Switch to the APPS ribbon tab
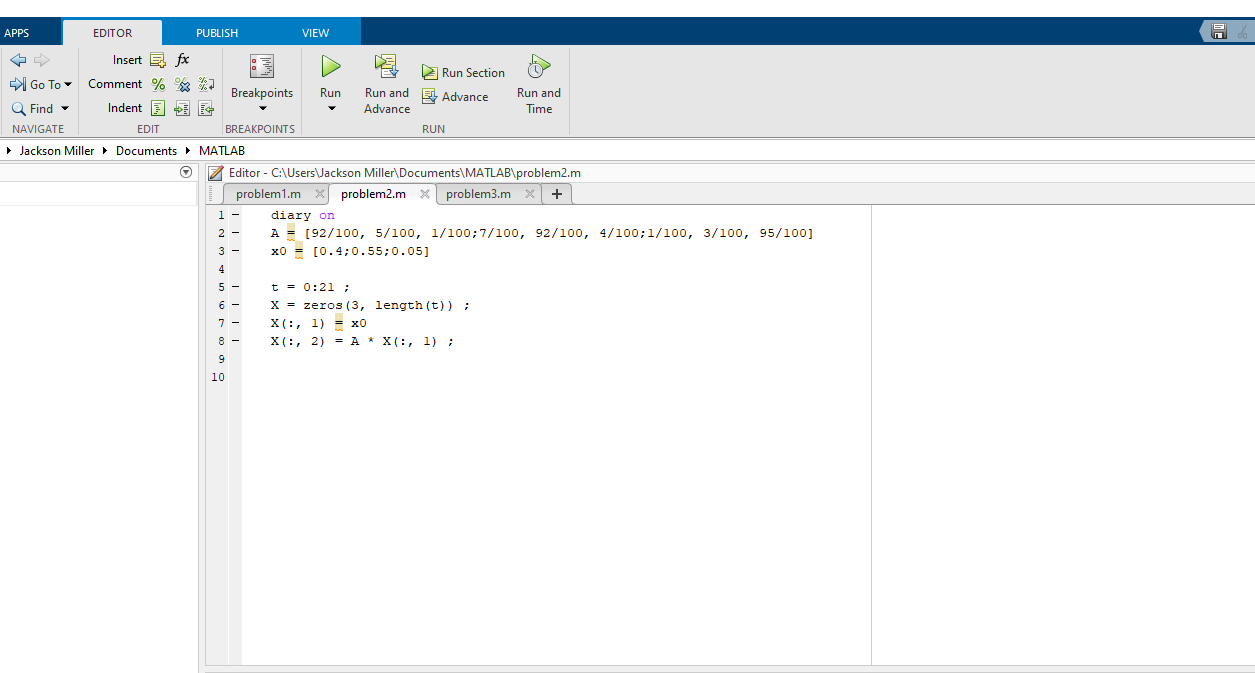Image resolution: width=1255 pixels, height=673 pixels. pos(17,33)
